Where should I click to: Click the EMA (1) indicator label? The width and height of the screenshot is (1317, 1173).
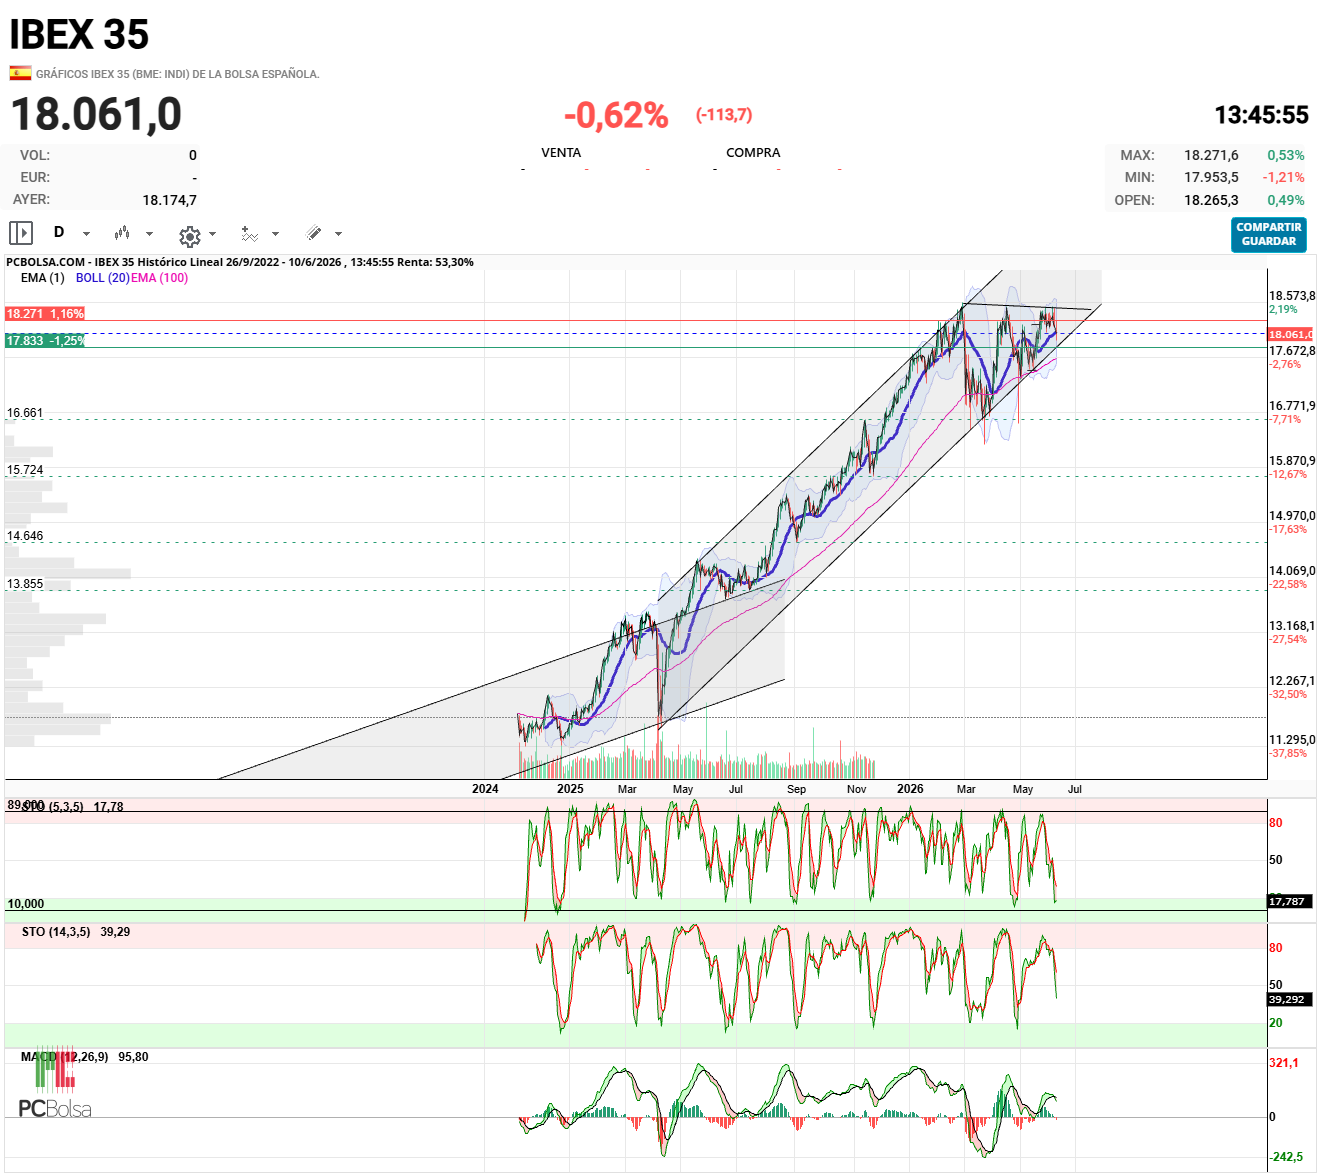point(43,278)
